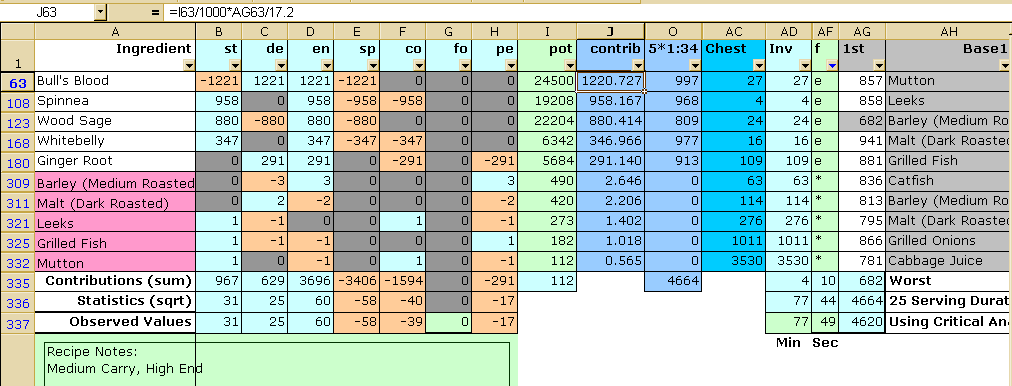Select the Mutton cell in pink
The image size is (1012, 386).
115,263
